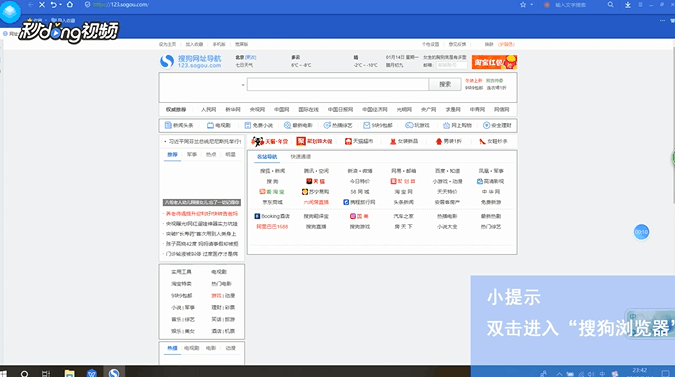The height and width of the screenshot is (377, 675).
Task: Open 免费小说 icon link
Action: tap(259, 125)
